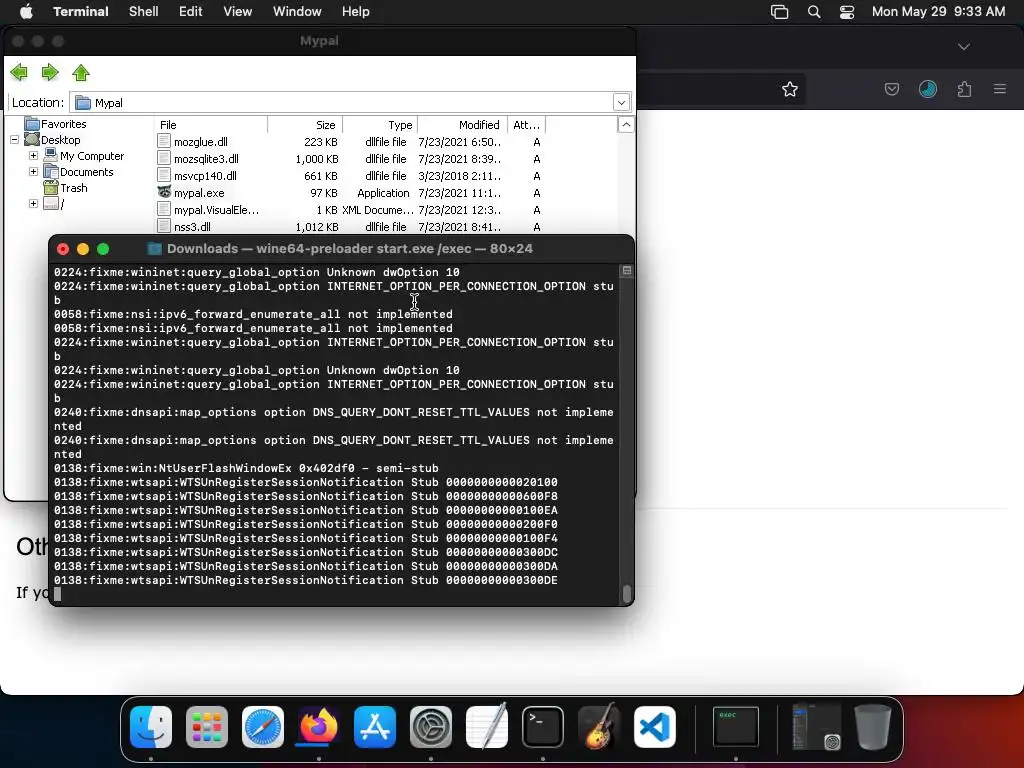Open the Firefox account avatar icon
Image resolution: width=1024 pixels, height=768 pixels.
click(x=928, y=89)
